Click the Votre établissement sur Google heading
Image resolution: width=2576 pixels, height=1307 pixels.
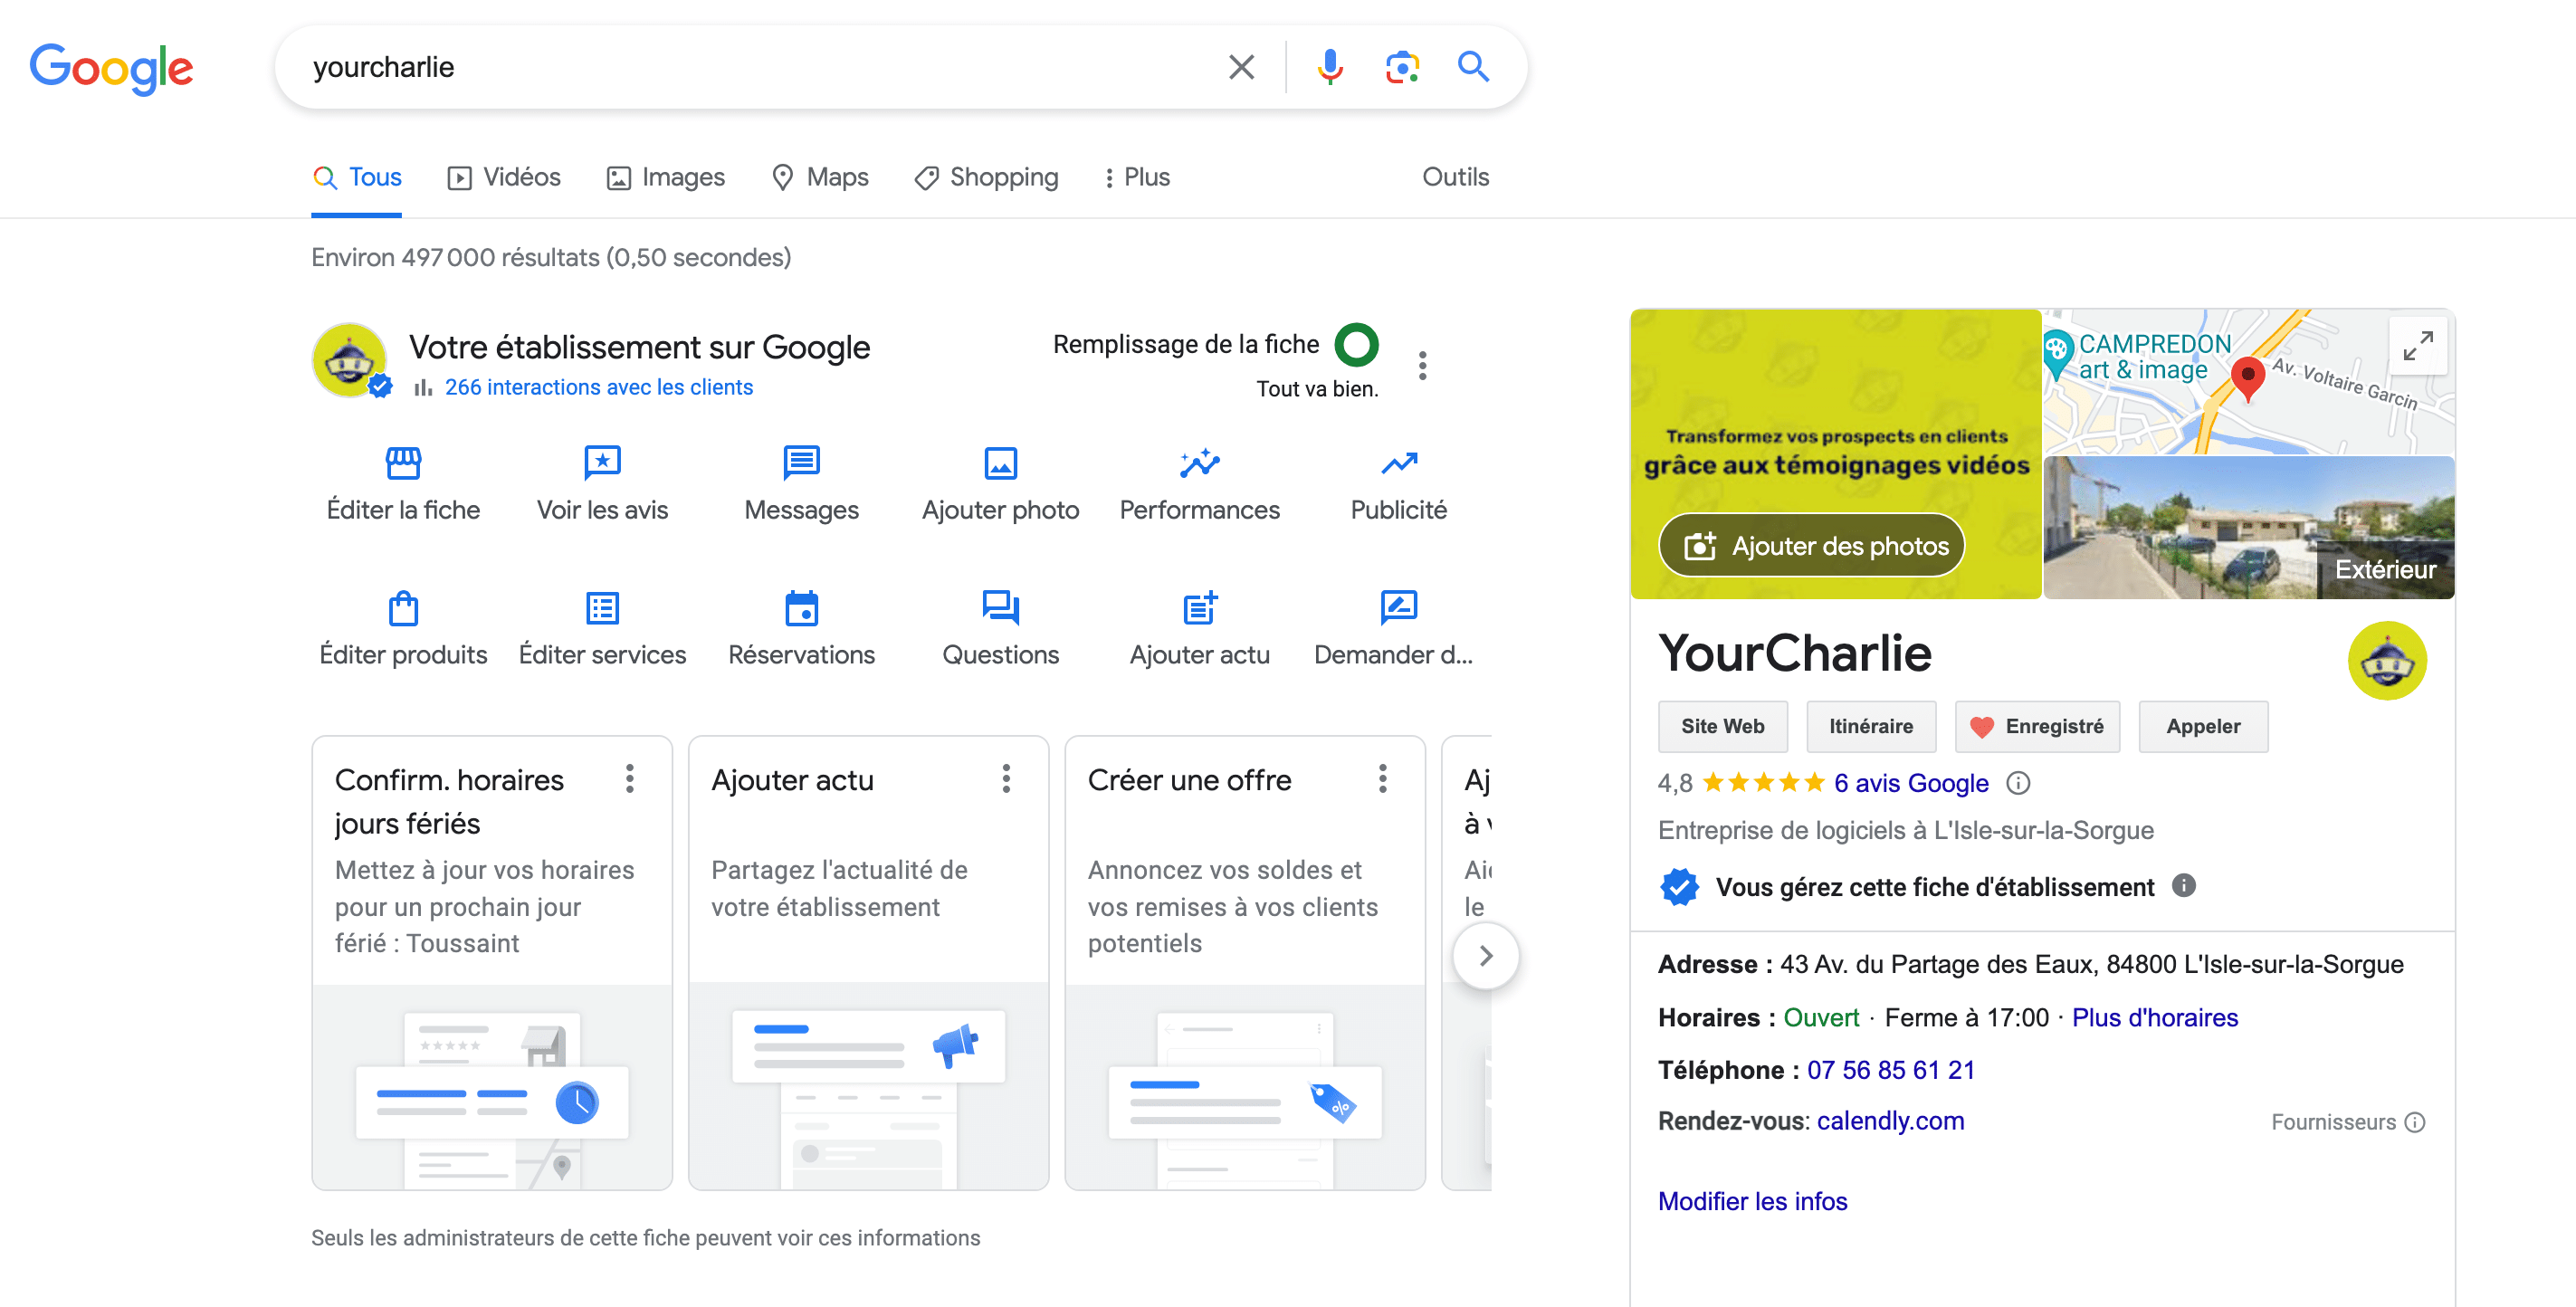(x=639, y=347)
